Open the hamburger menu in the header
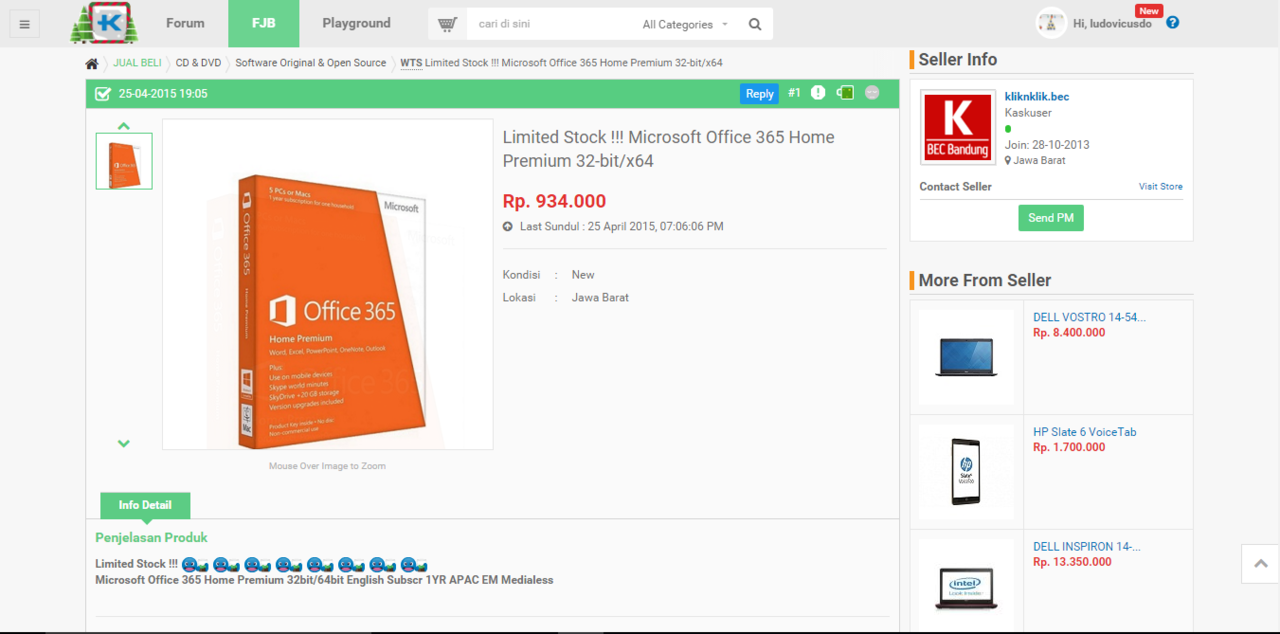Viewport: 1280px width, 634px height. (x=24, y=24)
